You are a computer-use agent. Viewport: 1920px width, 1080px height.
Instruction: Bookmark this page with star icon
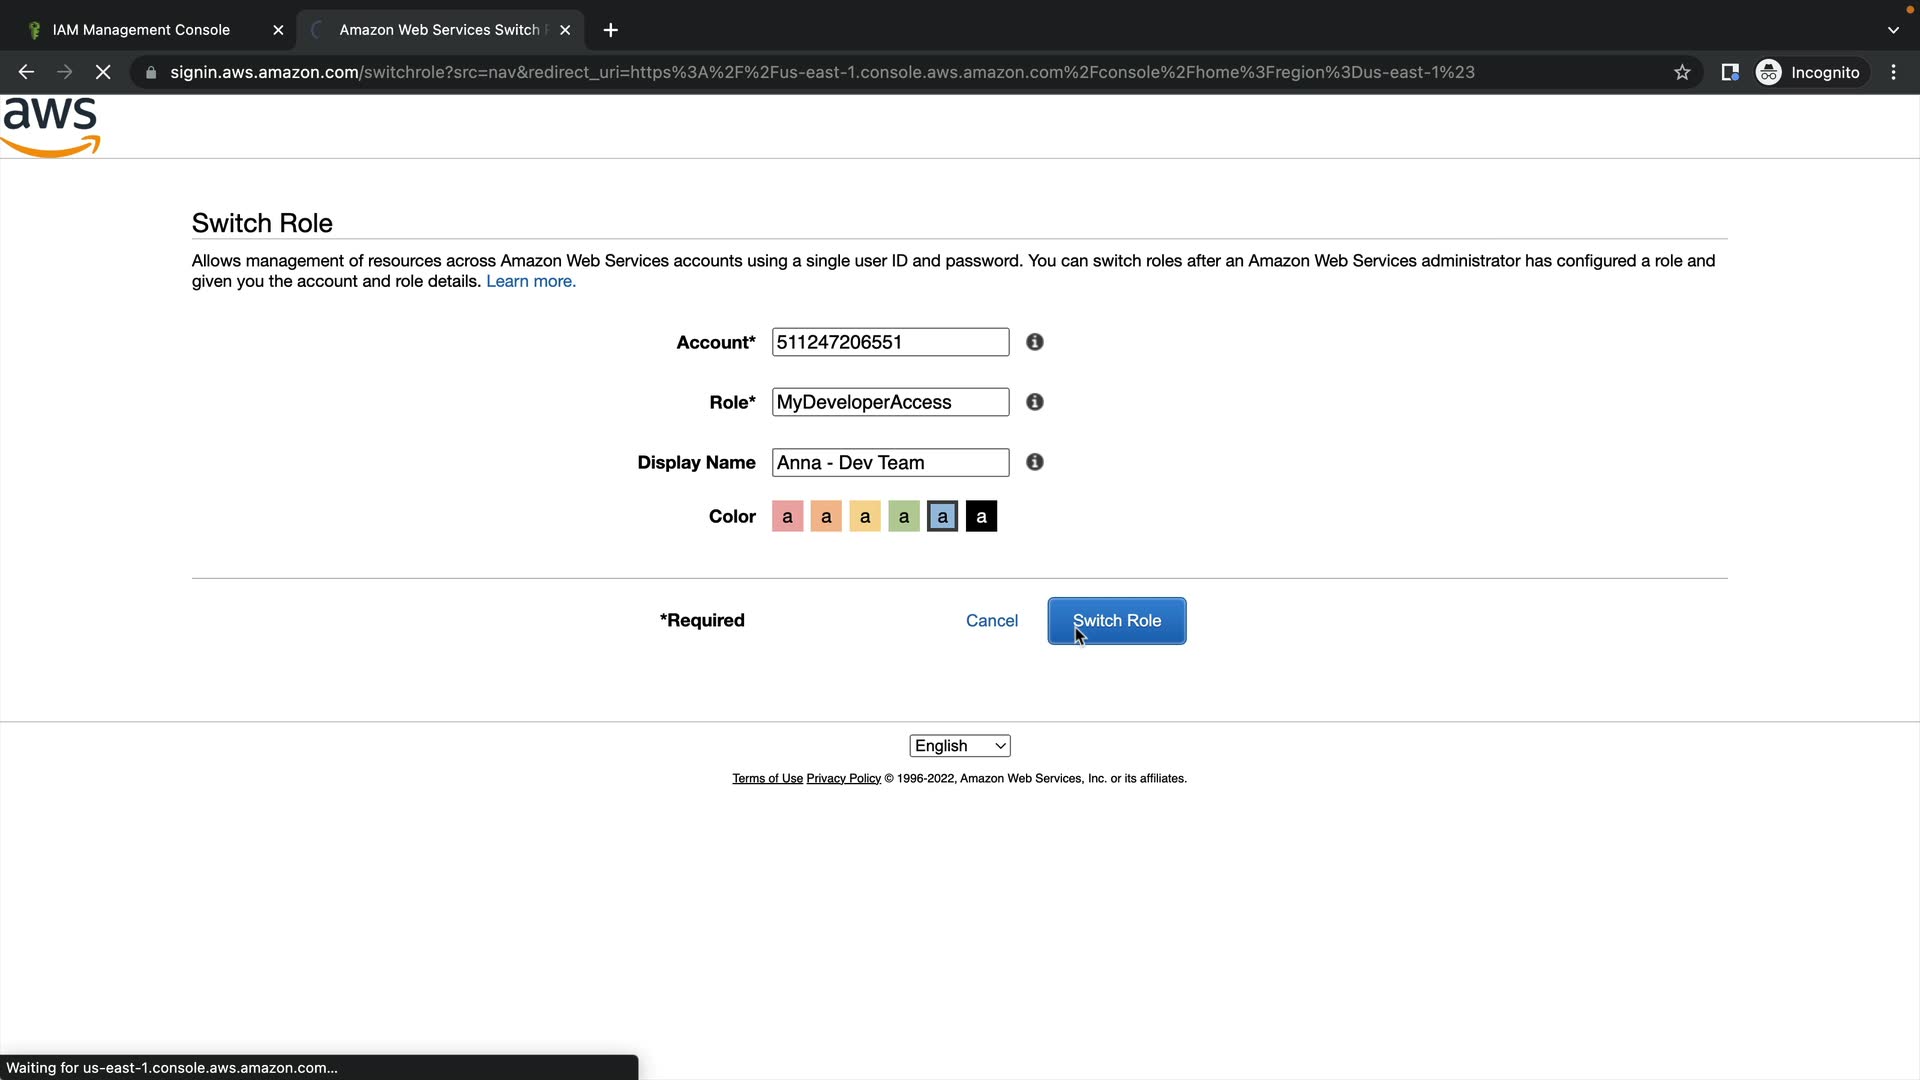[1682, 72]
